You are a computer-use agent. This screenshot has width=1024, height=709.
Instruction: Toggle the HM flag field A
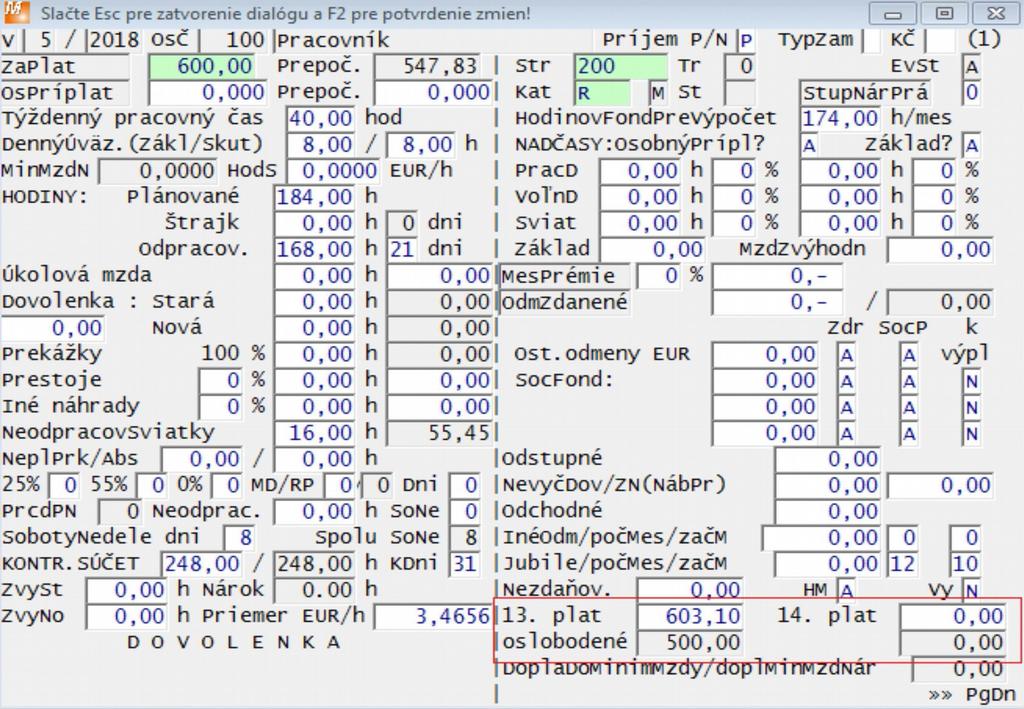(x=847, y=590)
